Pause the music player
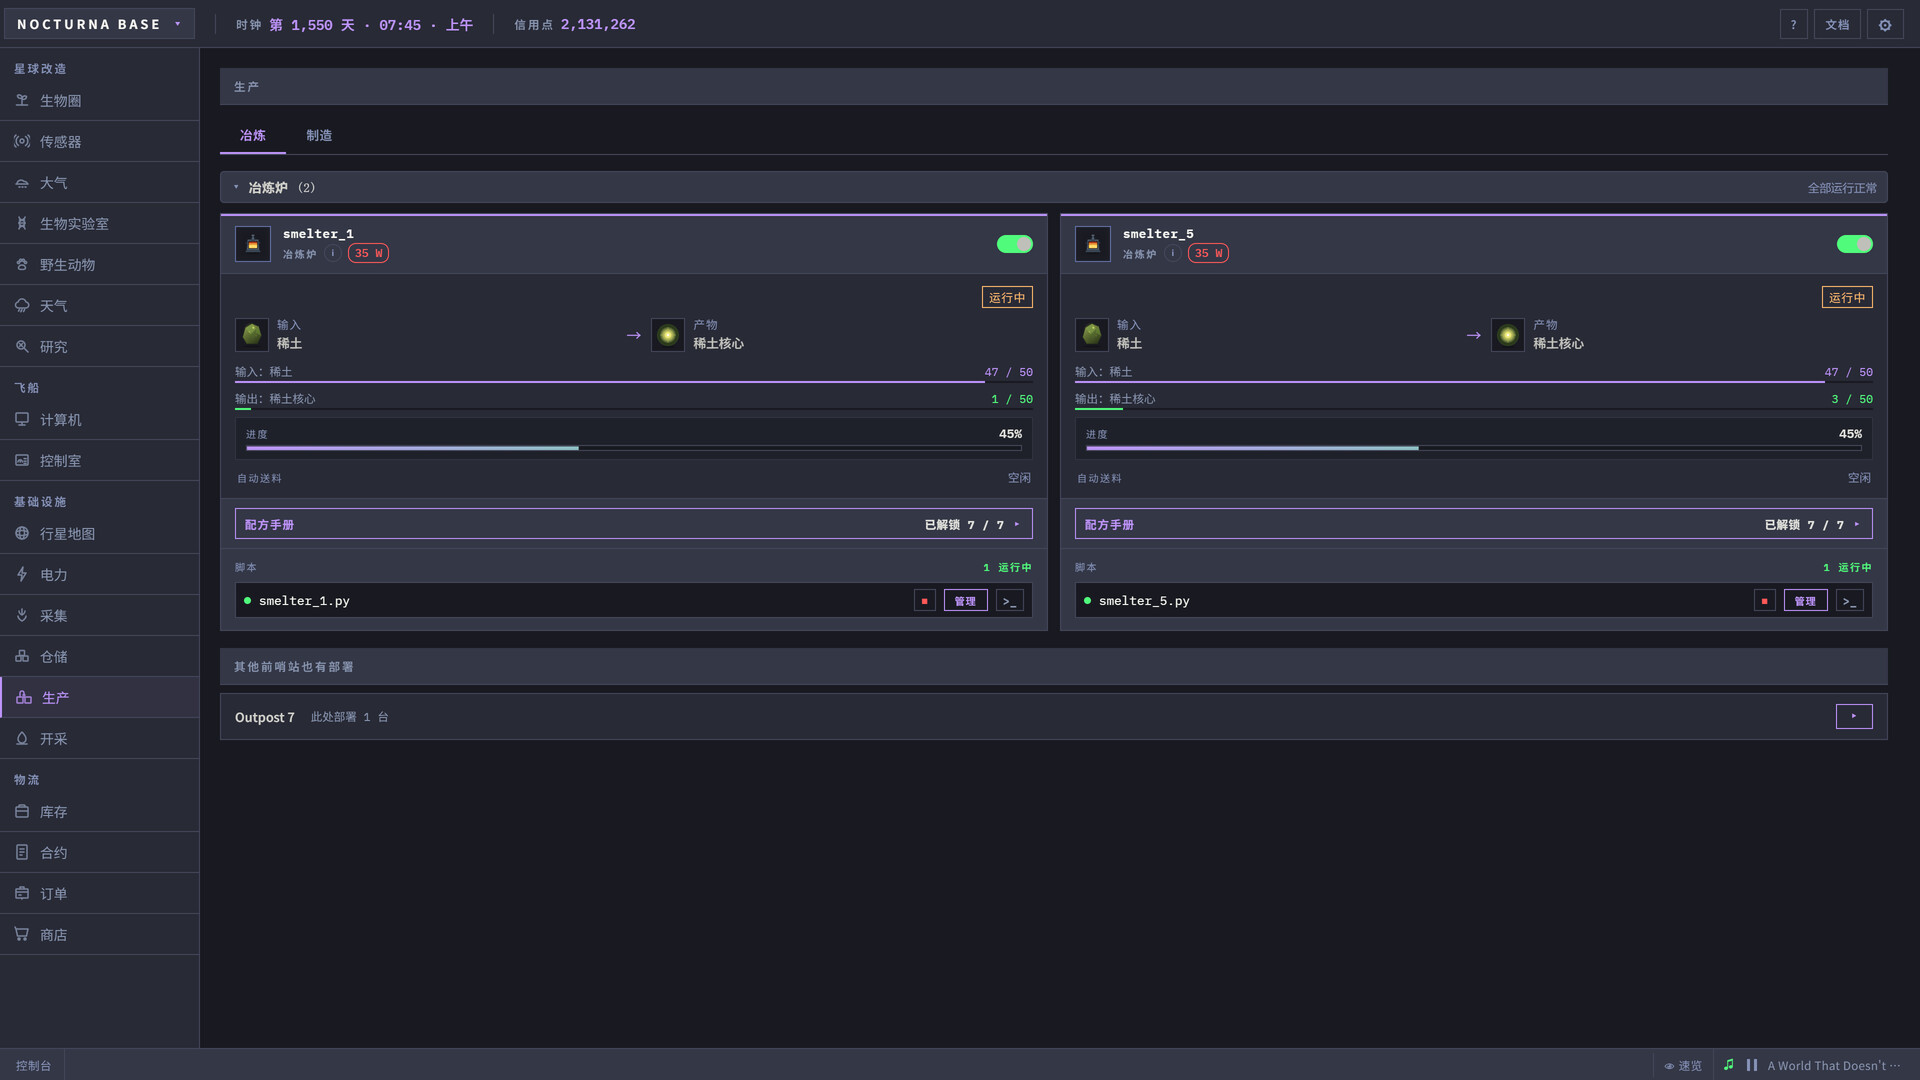Viewport: 1920px width, 1080px height. [x=1752, y=1065]
